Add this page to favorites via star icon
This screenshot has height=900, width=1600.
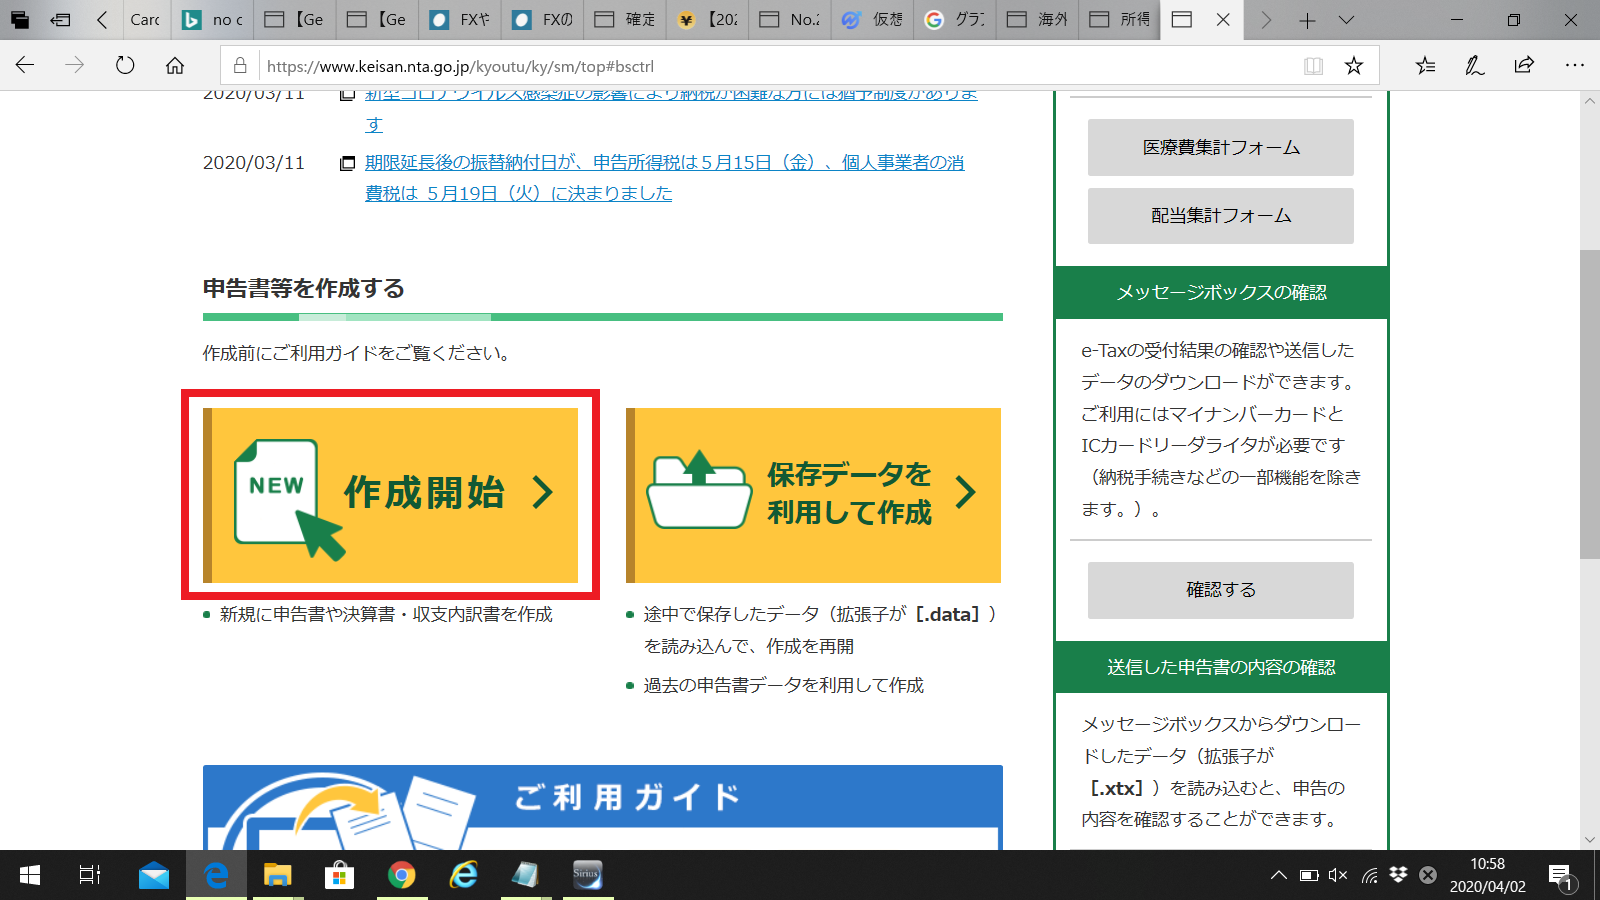[1355, 65]
